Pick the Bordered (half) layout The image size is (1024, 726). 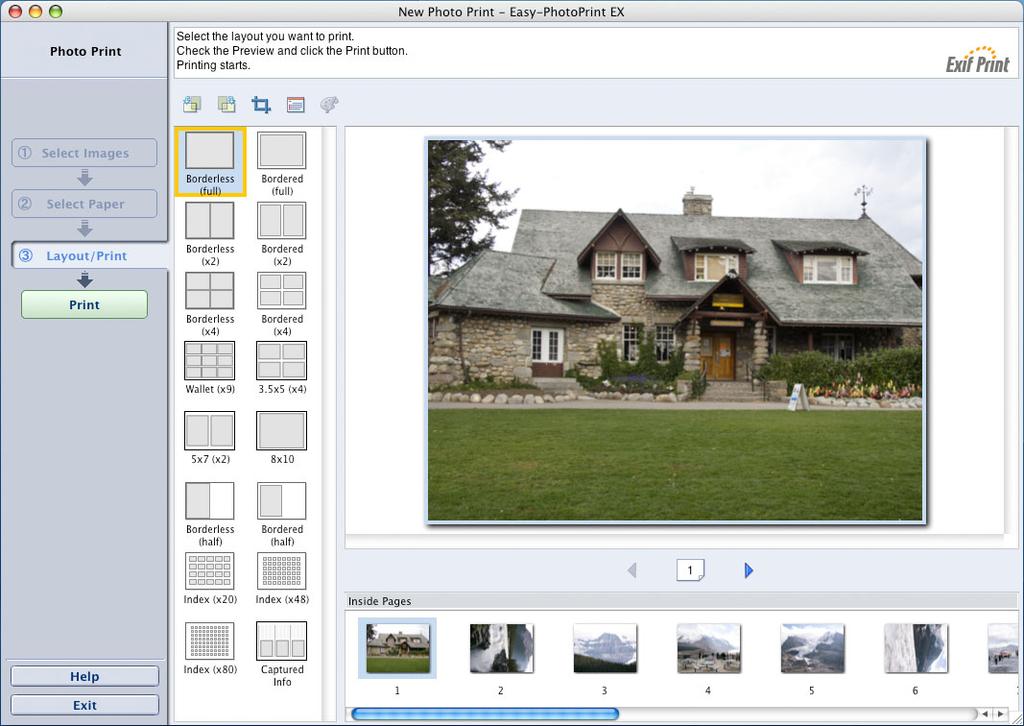[x=281, y=514]
